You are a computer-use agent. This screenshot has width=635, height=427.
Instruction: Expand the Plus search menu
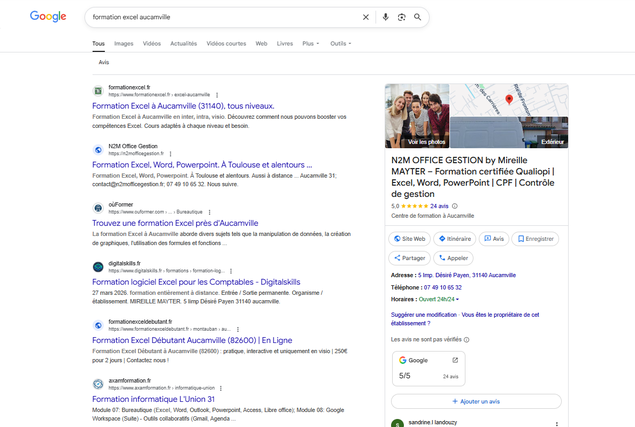coord(311,43)
